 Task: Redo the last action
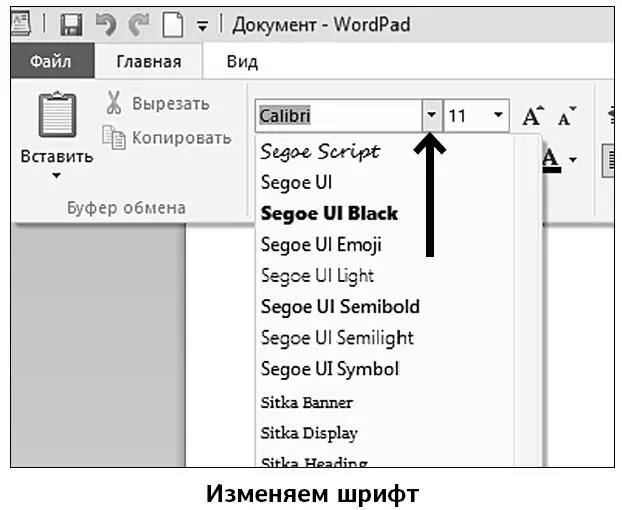(x=139, y=25)
